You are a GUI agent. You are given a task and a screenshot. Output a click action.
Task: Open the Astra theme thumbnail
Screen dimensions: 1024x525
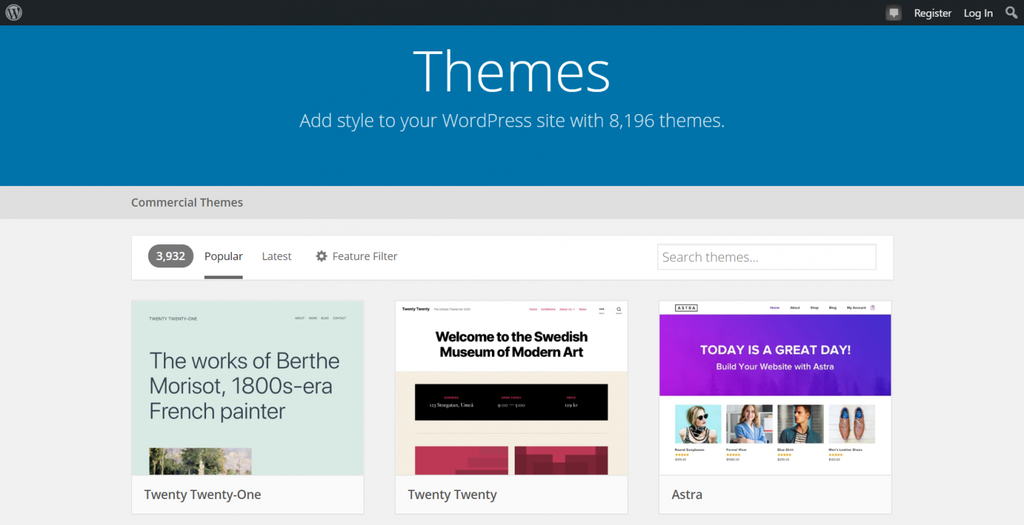775,388
